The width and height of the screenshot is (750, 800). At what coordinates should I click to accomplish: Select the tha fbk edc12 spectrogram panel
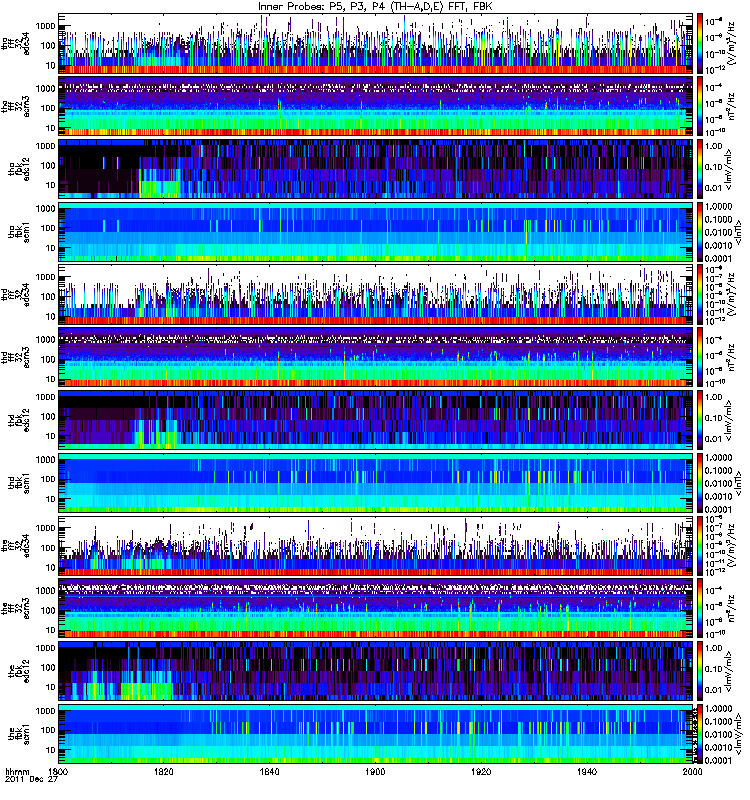tap(376, 169)
